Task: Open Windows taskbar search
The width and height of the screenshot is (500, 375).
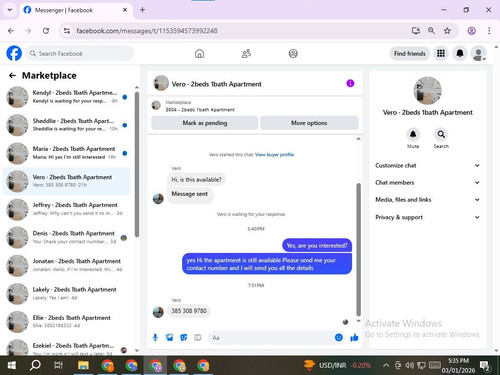Action: coord(35,365)
